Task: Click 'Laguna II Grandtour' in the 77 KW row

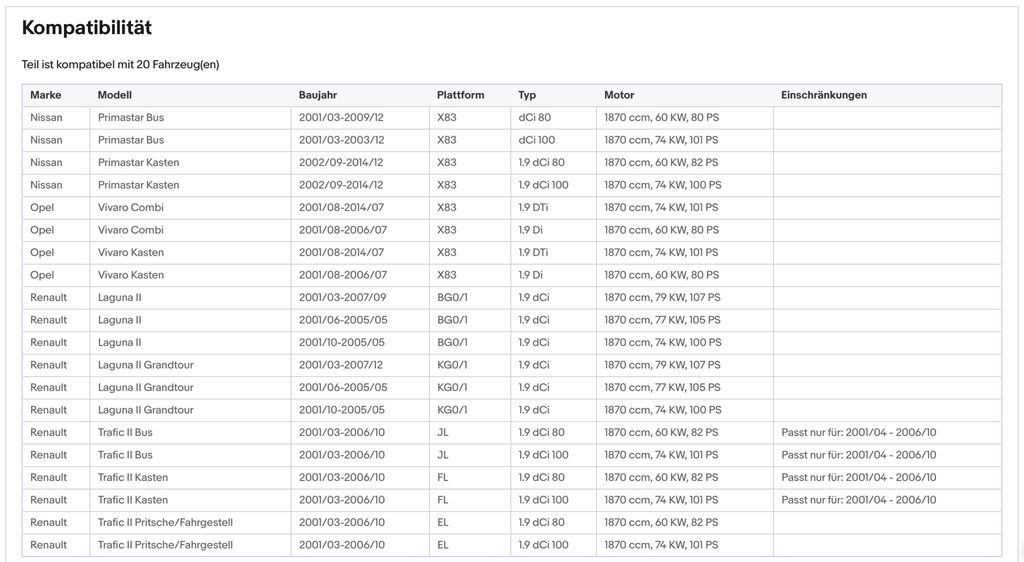Action: 146,388
